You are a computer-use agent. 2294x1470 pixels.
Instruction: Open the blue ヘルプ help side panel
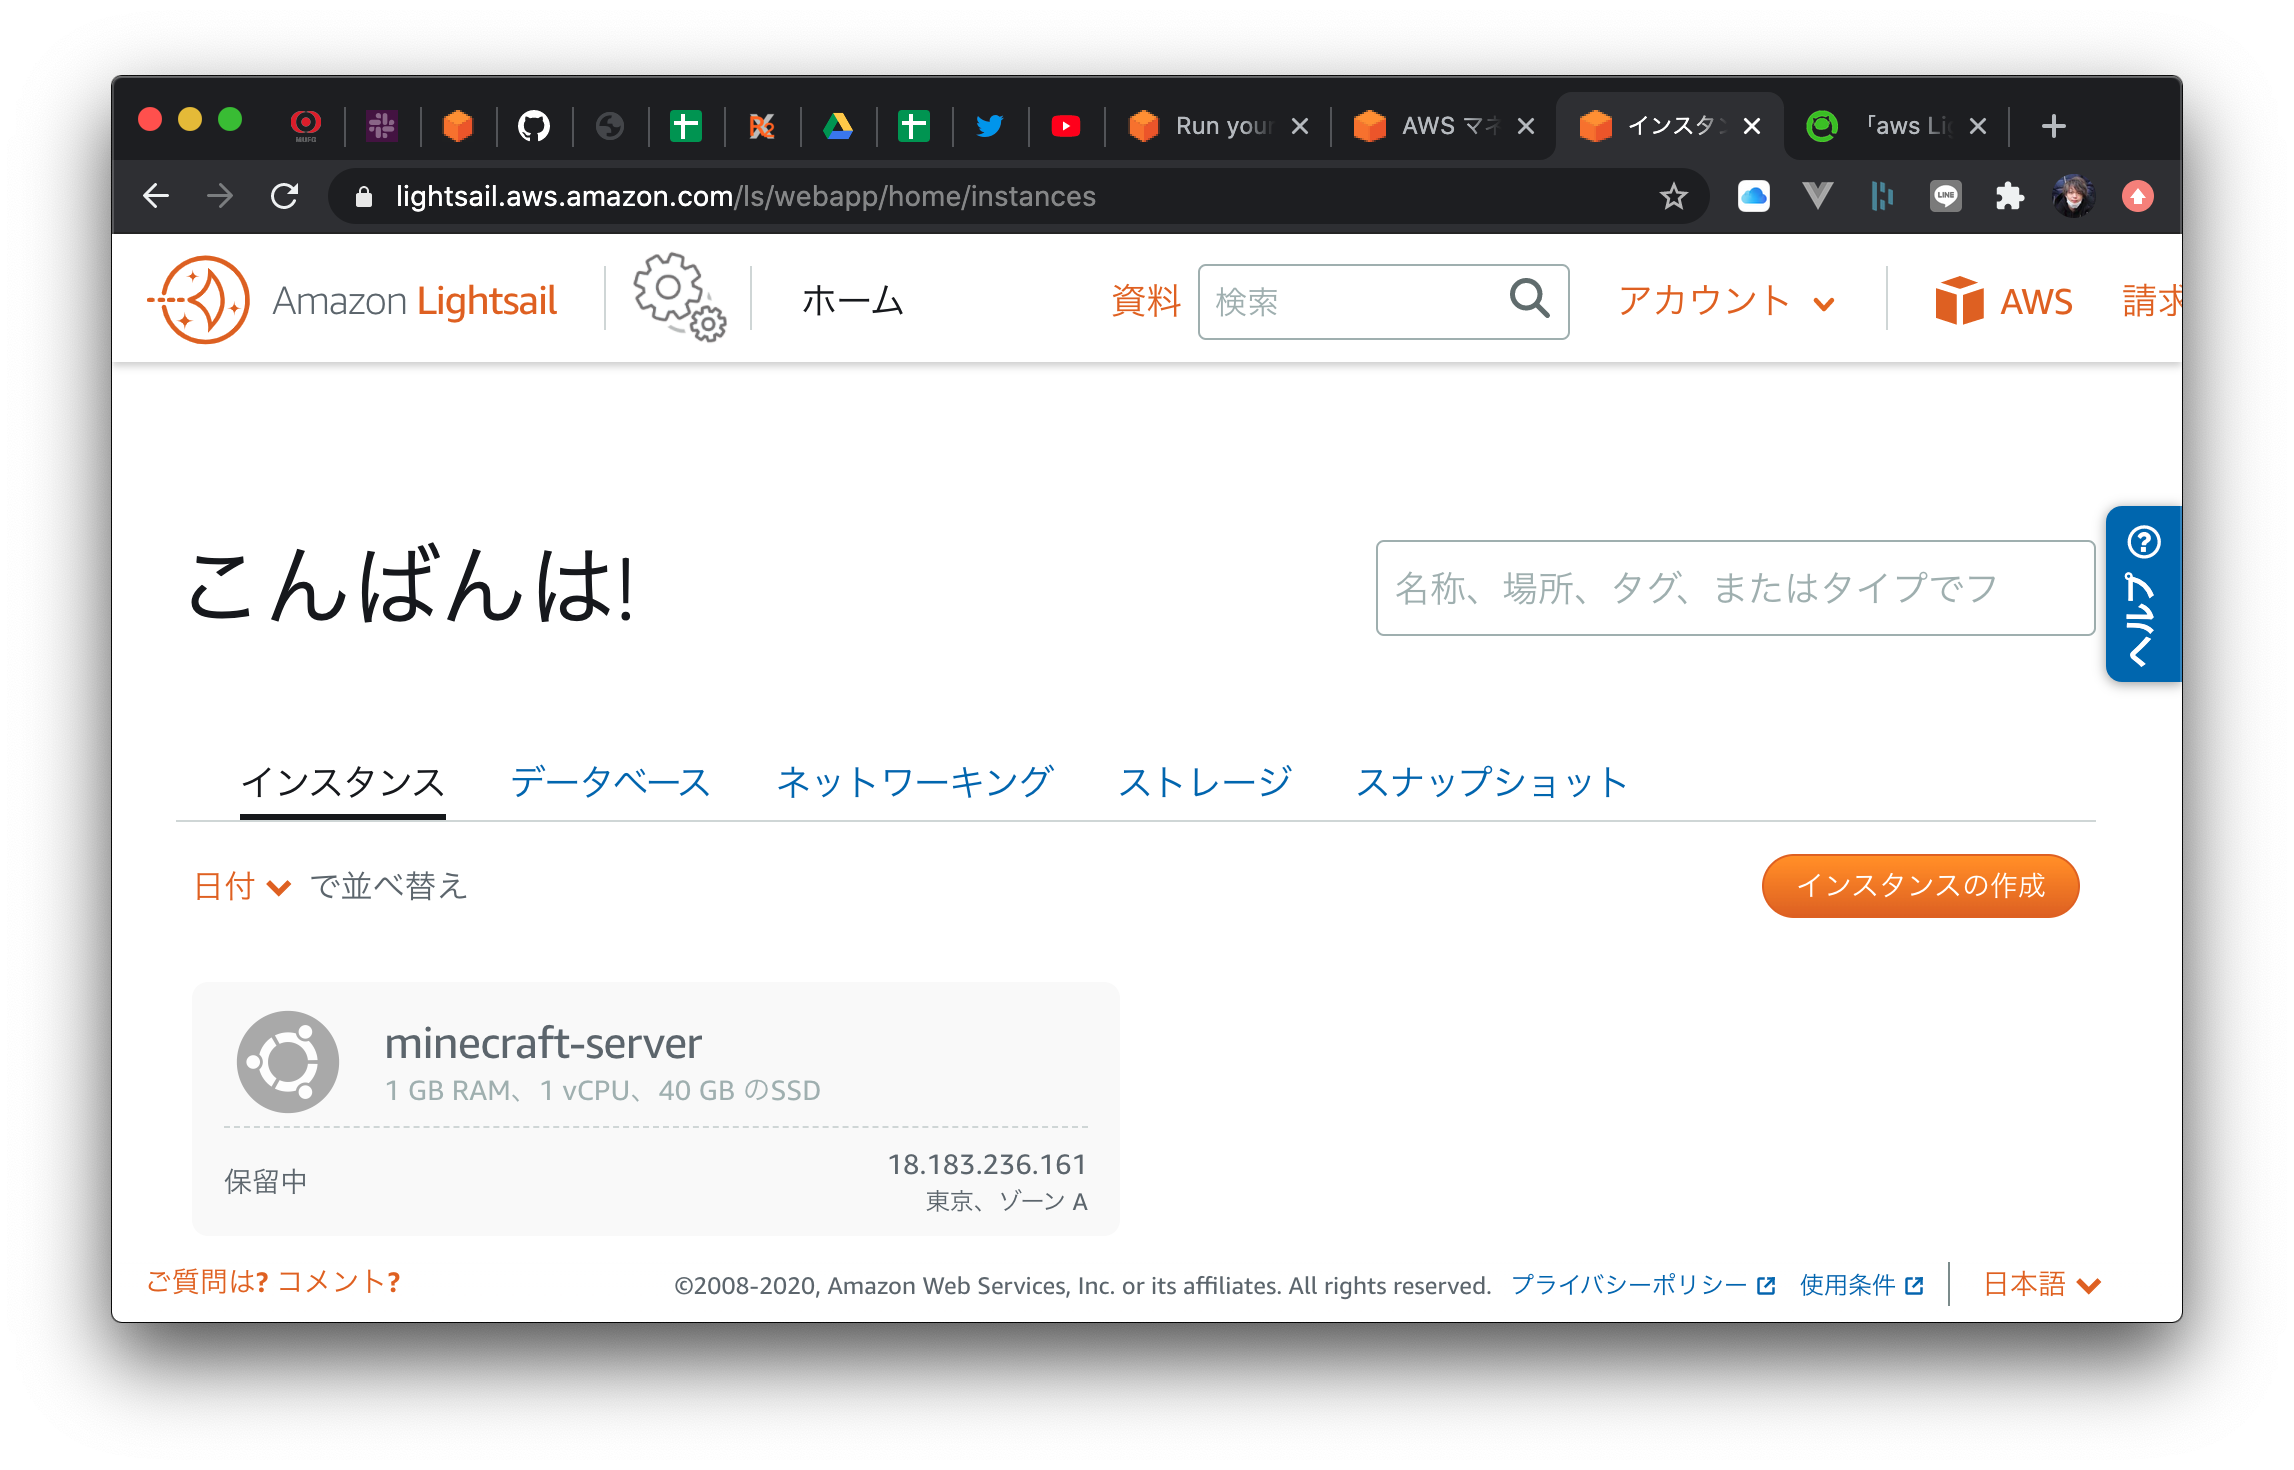click(x=2143, y=593)
